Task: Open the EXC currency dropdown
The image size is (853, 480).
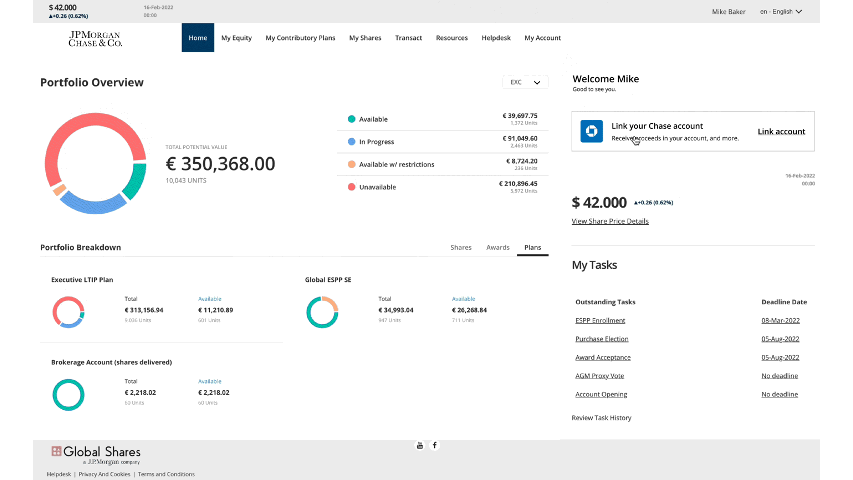Action: coord(525,82)
